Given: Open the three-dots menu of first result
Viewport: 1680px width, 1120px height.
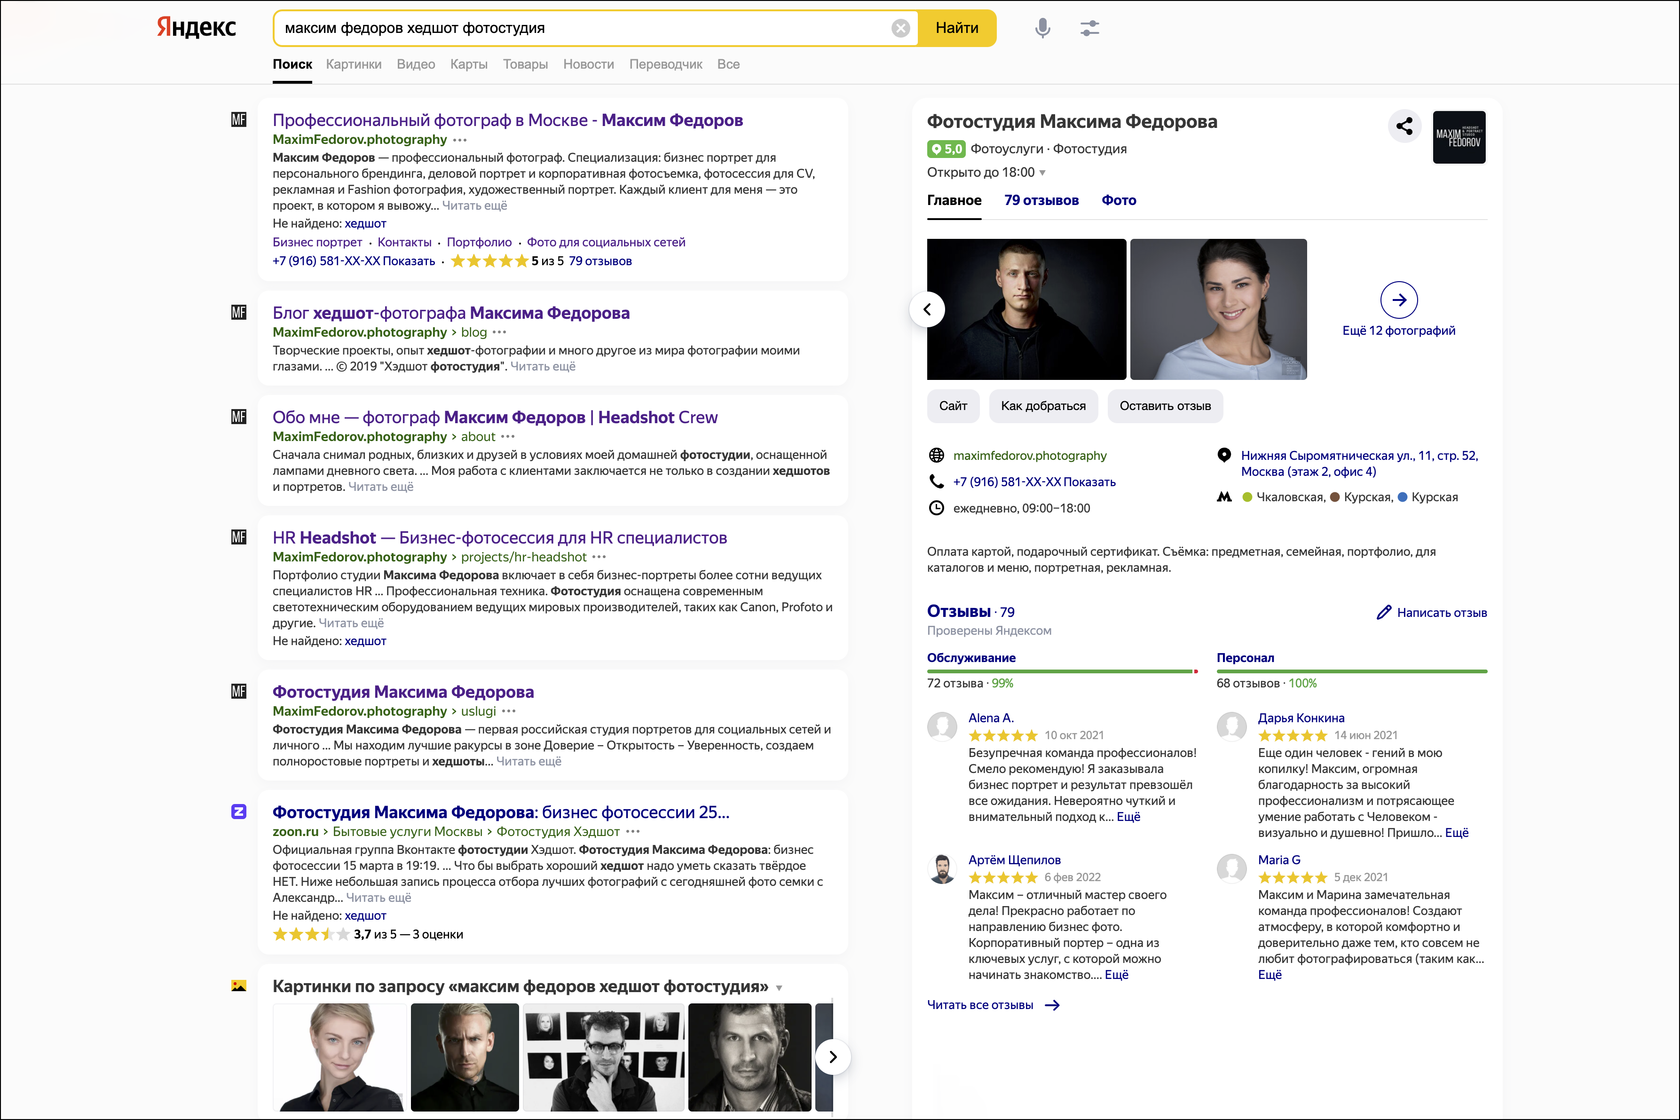Looking at the screenshot, I should (460, 140).
